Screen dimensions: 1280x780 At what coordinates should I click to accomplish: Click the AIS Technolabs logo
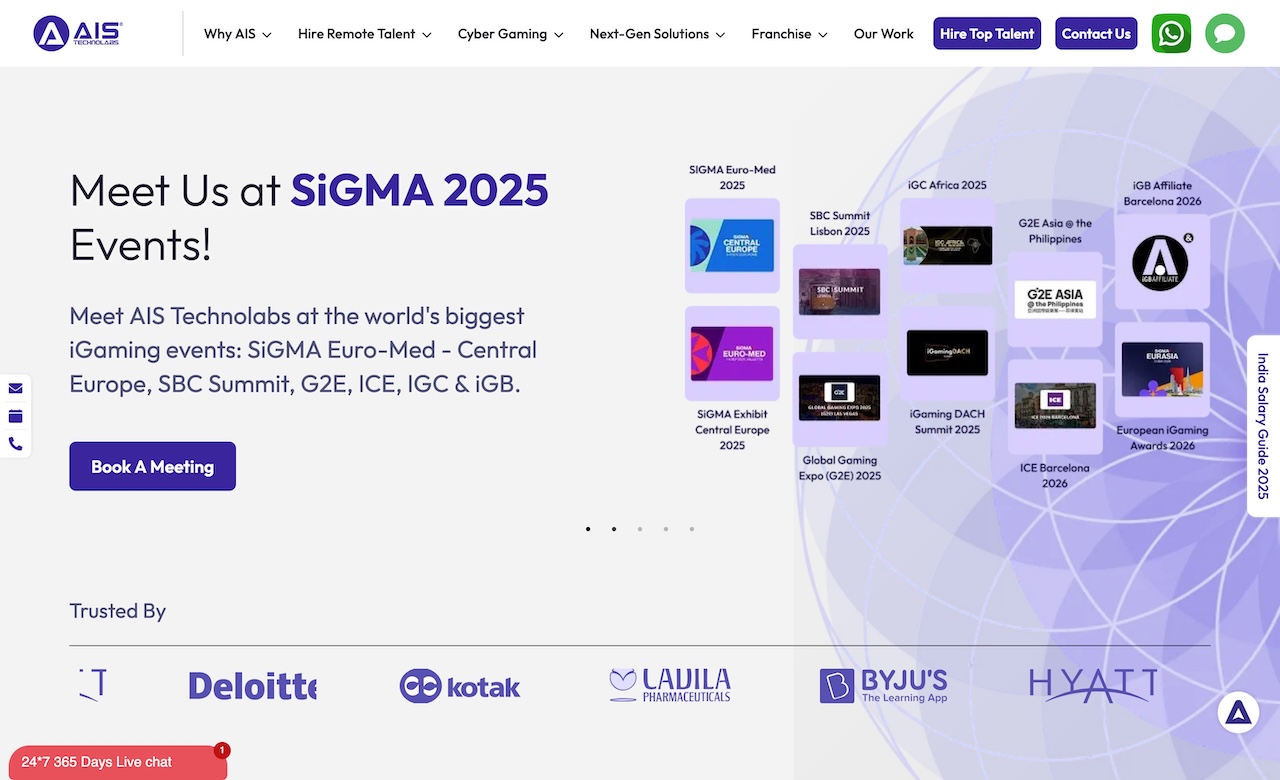(78, 34)
